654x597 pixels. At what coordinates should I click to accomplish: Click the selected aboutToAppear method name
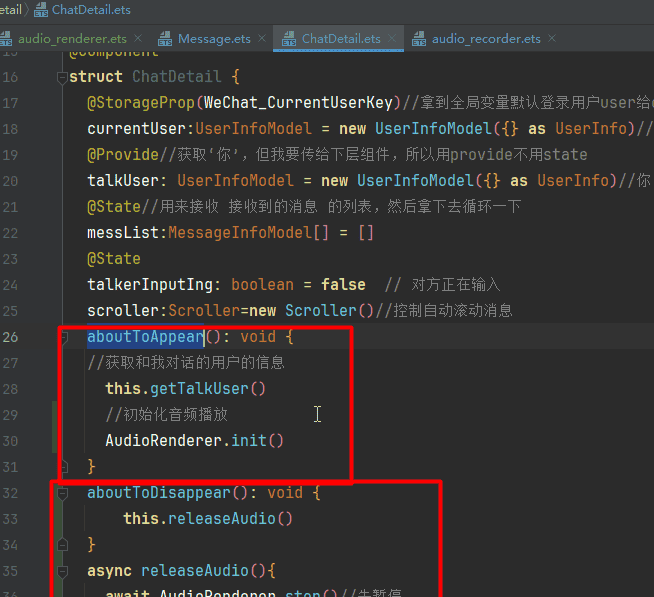pos(145,337)
